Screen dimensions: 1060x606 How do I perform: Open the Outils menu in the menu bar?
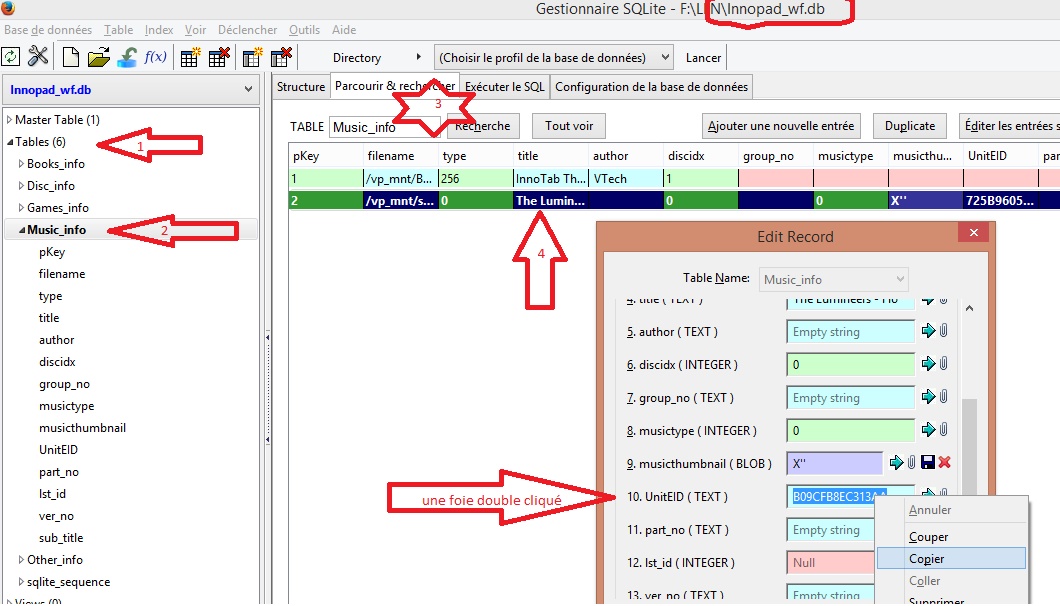(x=304, y=30)
